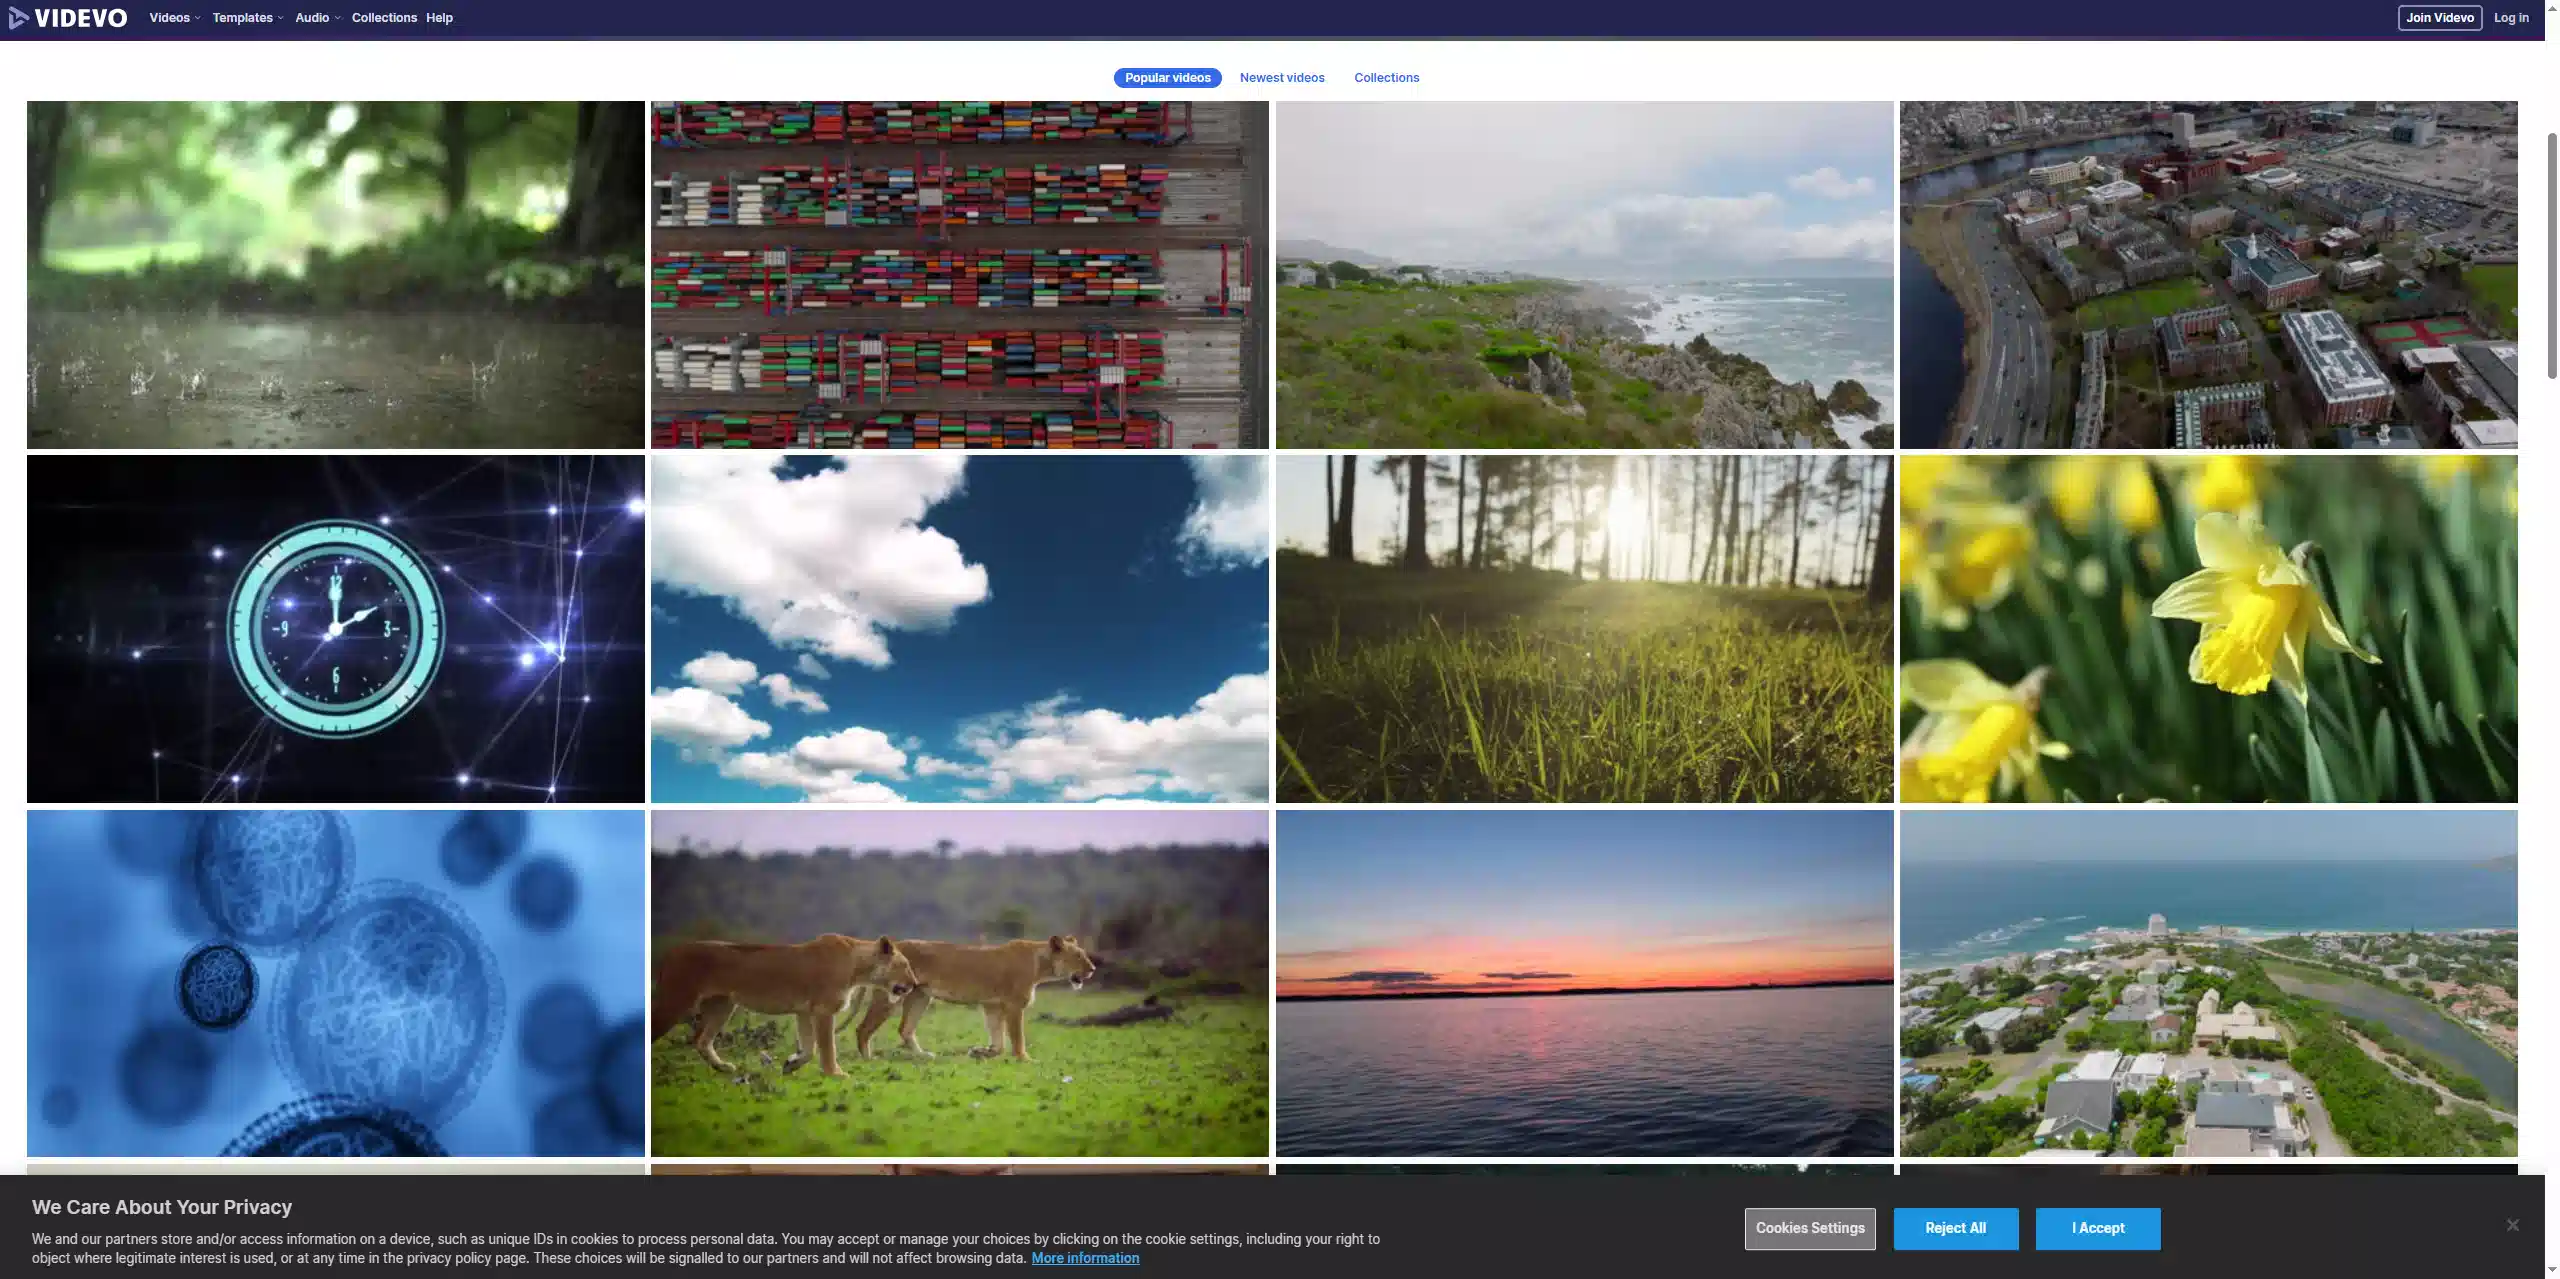Viewport: 2560px width, 1279px height.
Task: Open the Templates dropdown menu
Action: [x=247, y=18]
